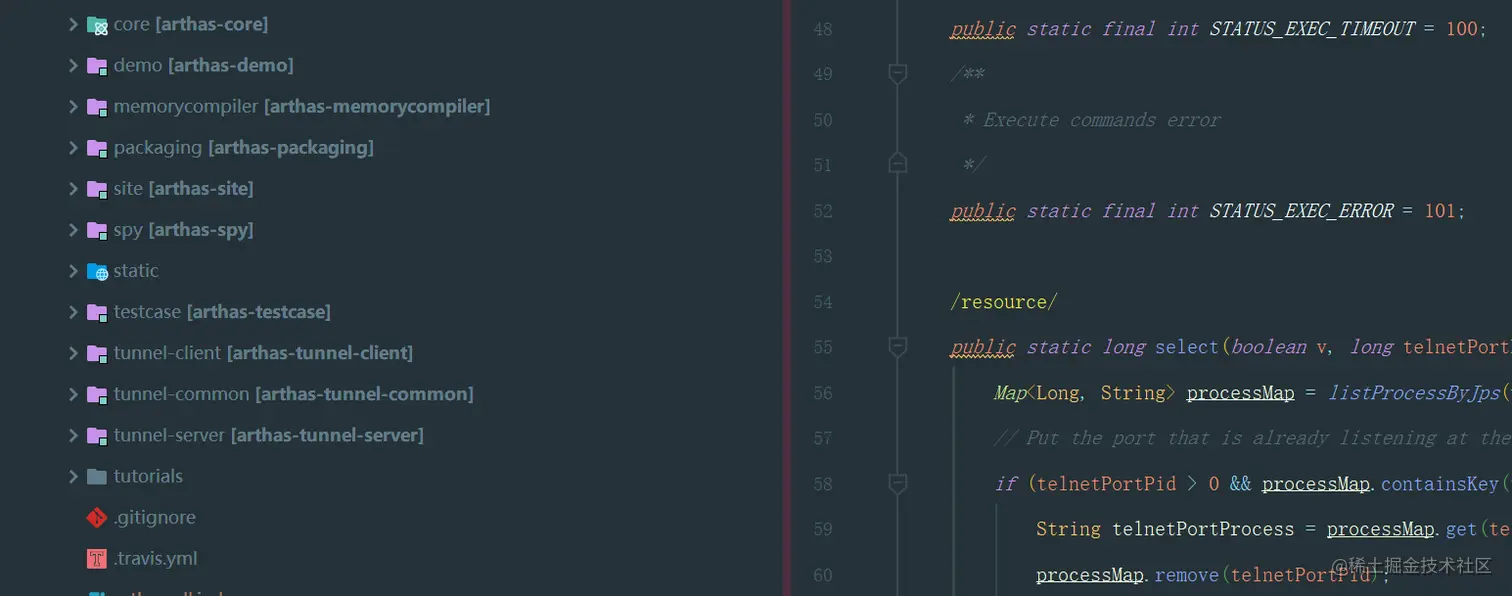Click the demo module folder icon
This screenshot has width=1512, height=596.
coord(97,66)
